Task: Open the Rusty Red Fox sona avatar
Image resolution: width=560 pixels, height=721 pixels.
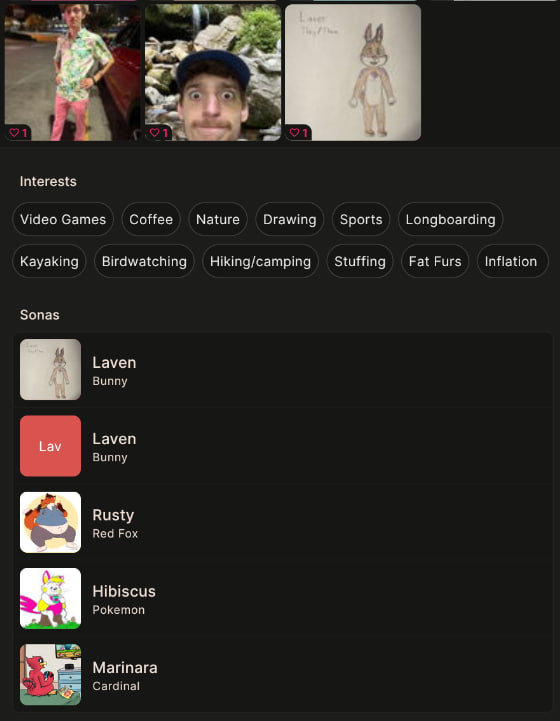Action: (x=51, y=522)
